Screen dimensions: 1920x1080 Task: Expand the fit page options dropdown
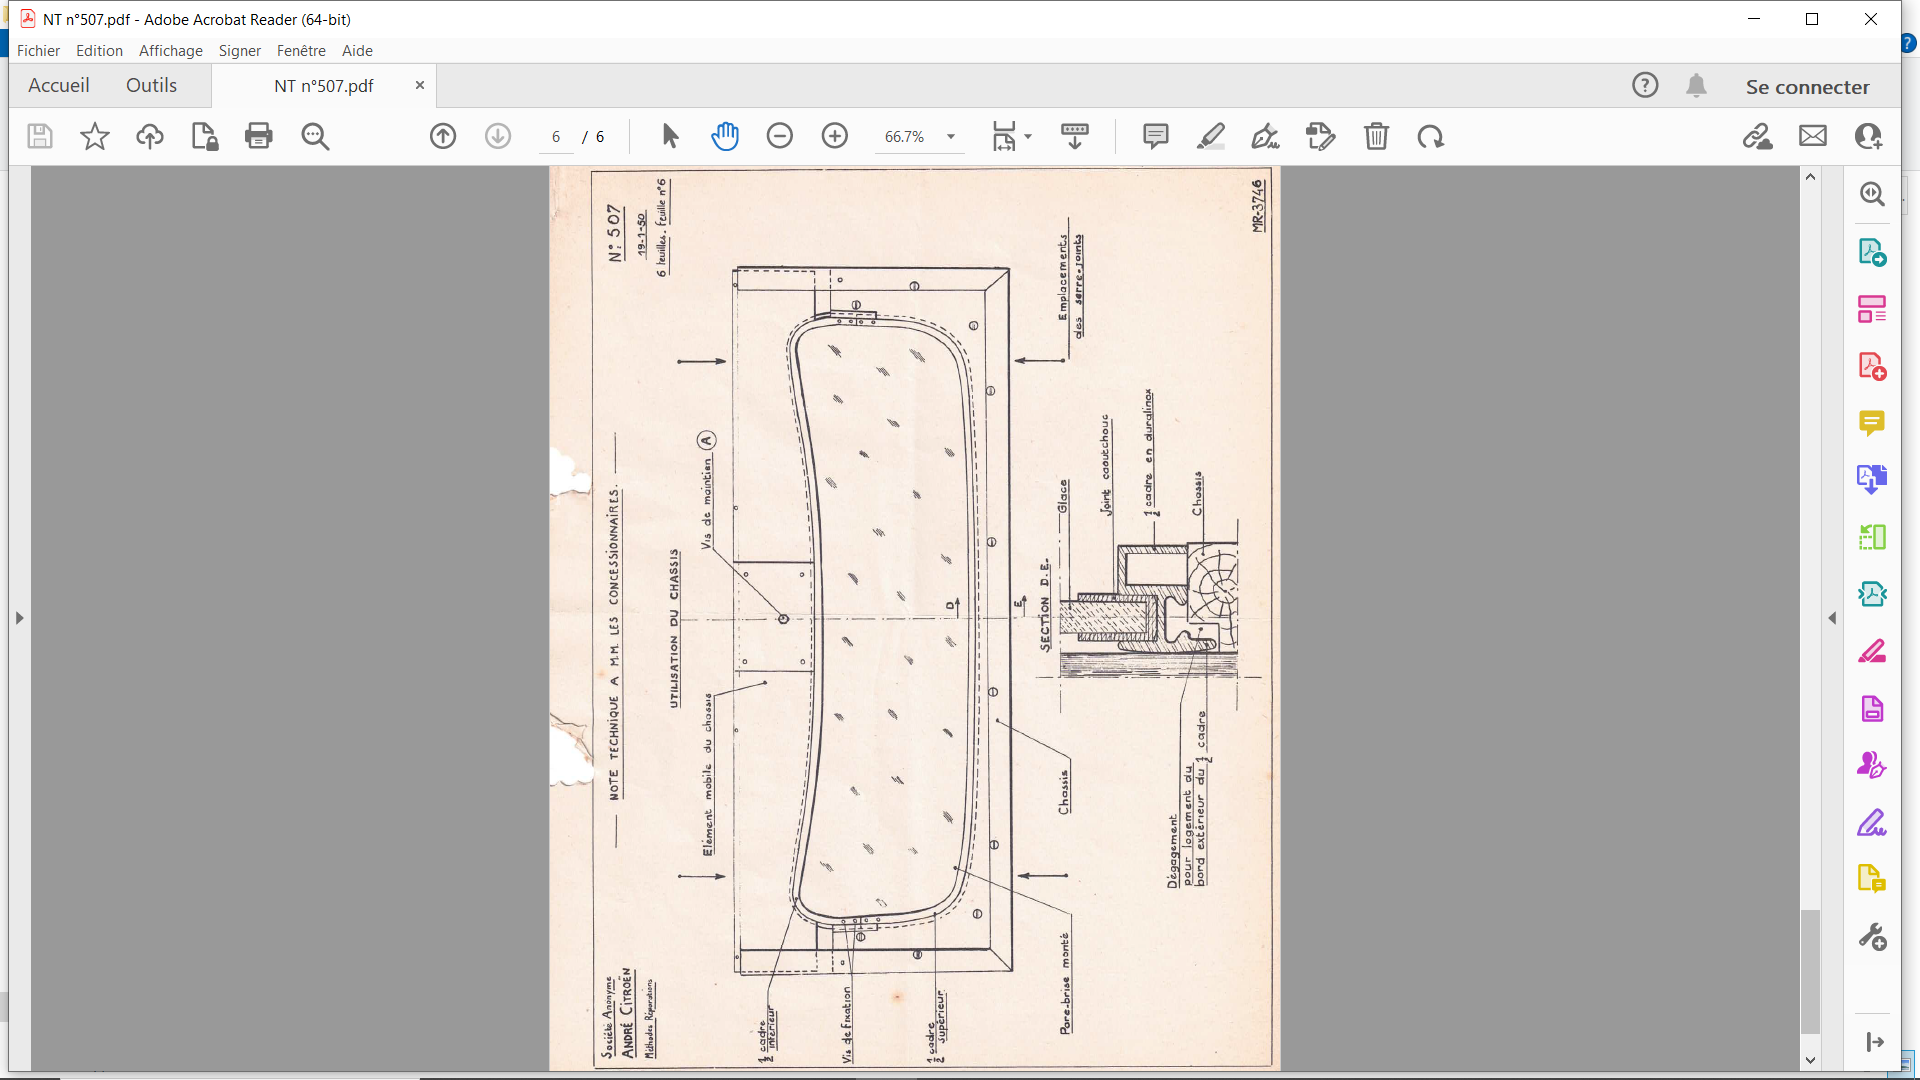1028,137
